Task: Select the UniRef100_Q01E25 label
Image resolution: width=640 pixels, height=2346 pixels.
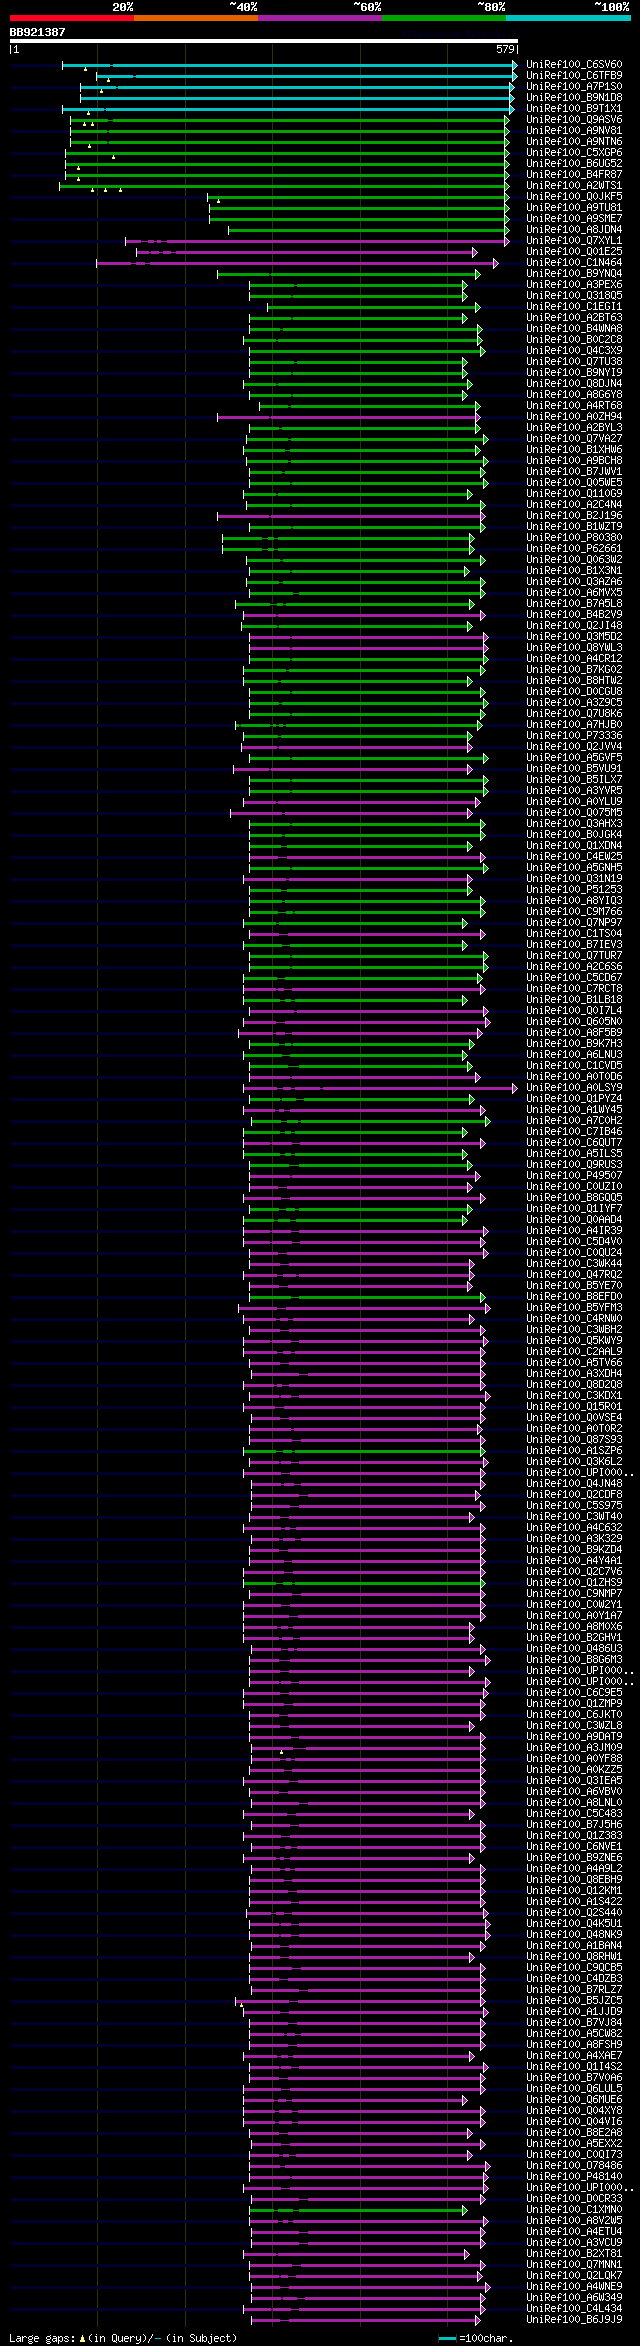Action: (574, 252)
